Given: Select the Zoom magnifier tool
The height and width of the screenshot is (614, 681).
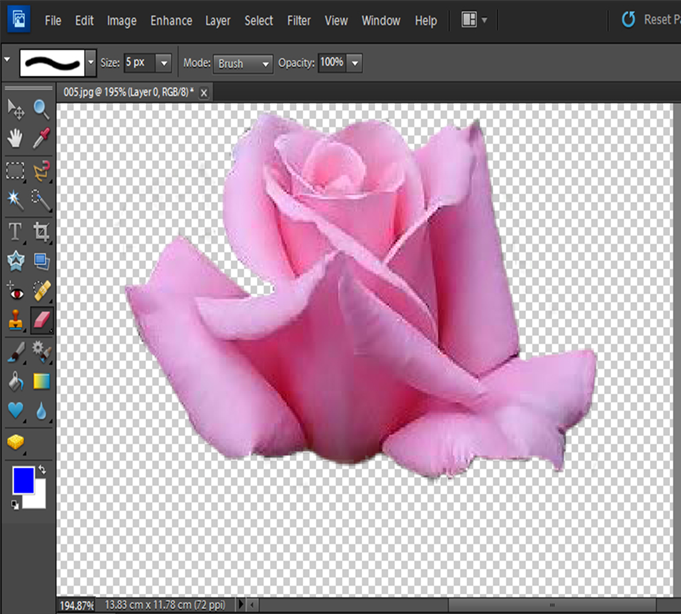Looking at the screenshot, I should coord(41,109).
